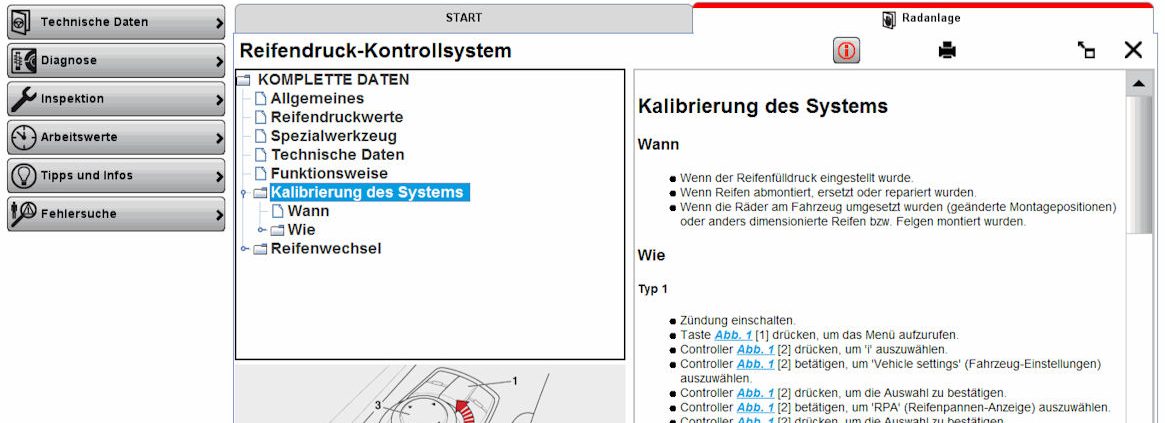
Task: Open the Allgemeines tree entry
Action: [317, 98]
